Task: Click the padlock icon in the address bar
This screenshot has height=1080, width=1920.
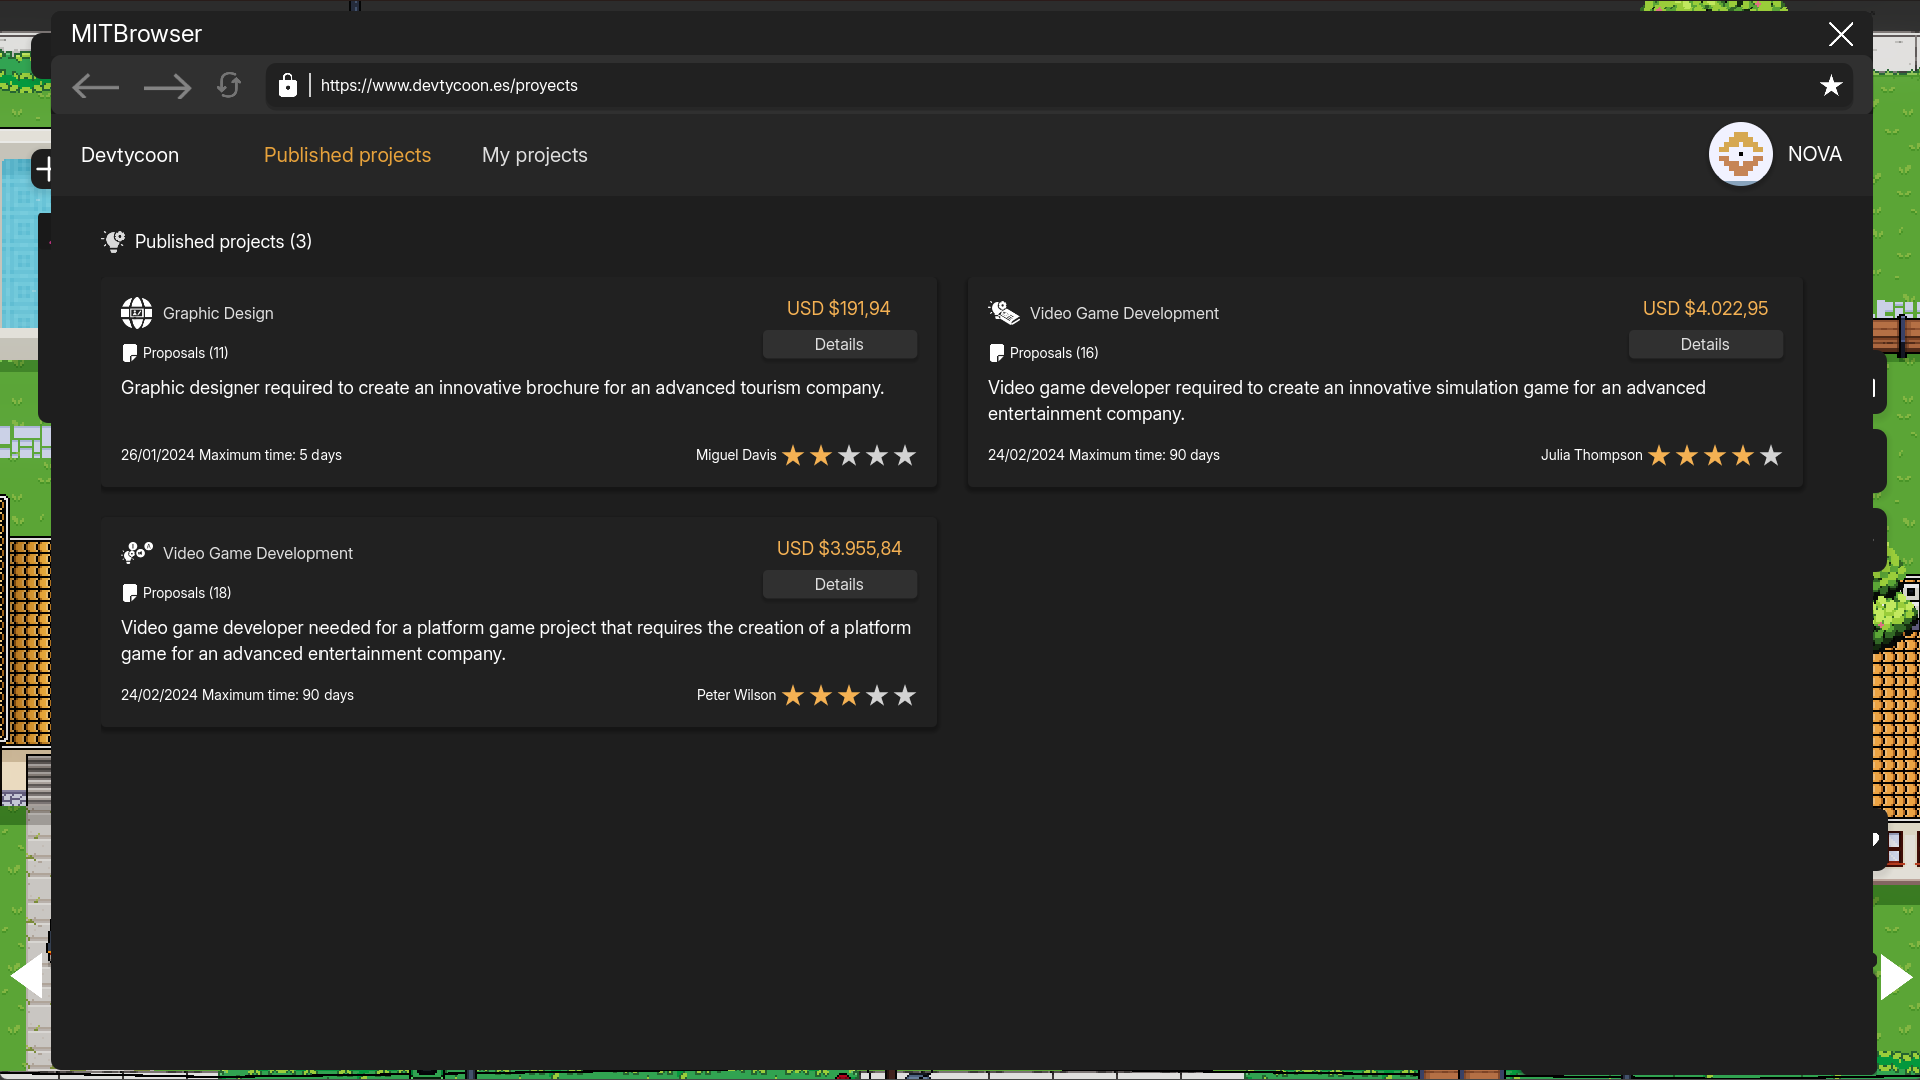Action: (288, 85)
